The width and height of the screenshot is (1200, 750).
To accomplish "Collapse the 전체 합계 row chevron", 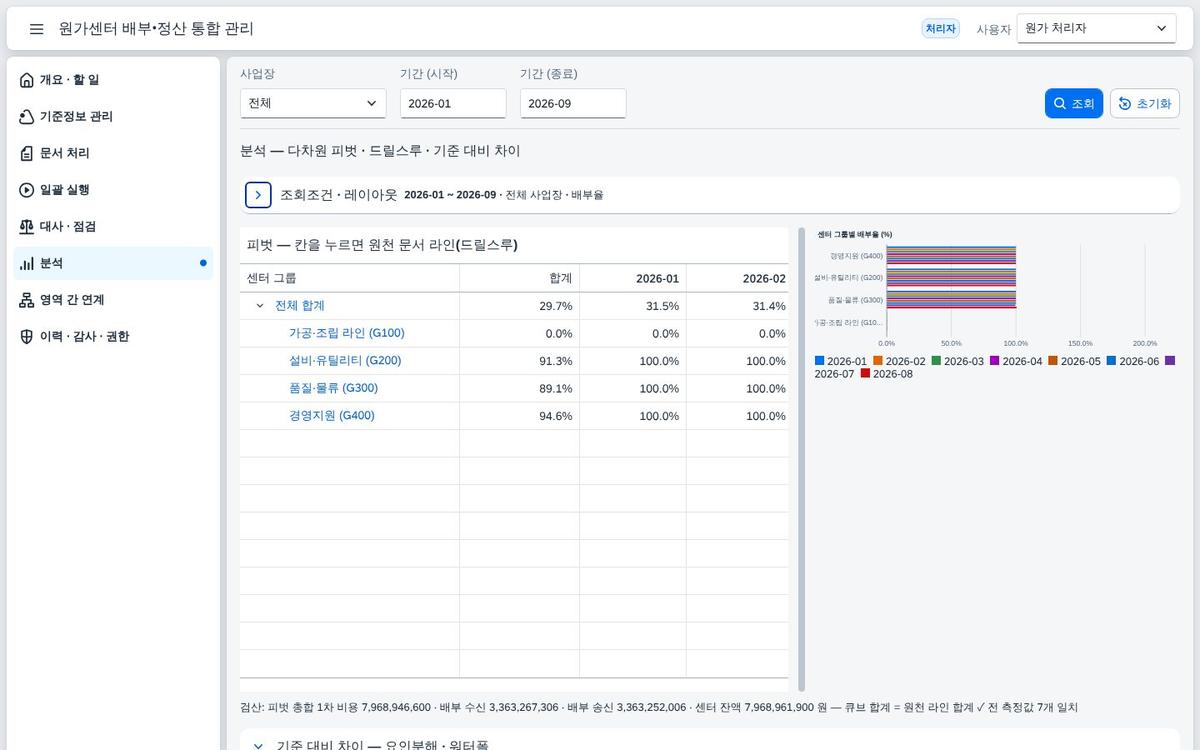I will [260, 306].
